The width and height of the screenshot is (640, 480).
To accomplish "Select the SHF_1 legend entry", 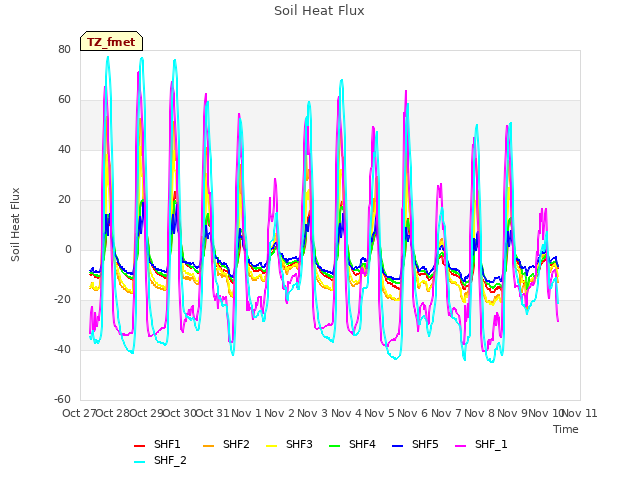I will [481, 444].
